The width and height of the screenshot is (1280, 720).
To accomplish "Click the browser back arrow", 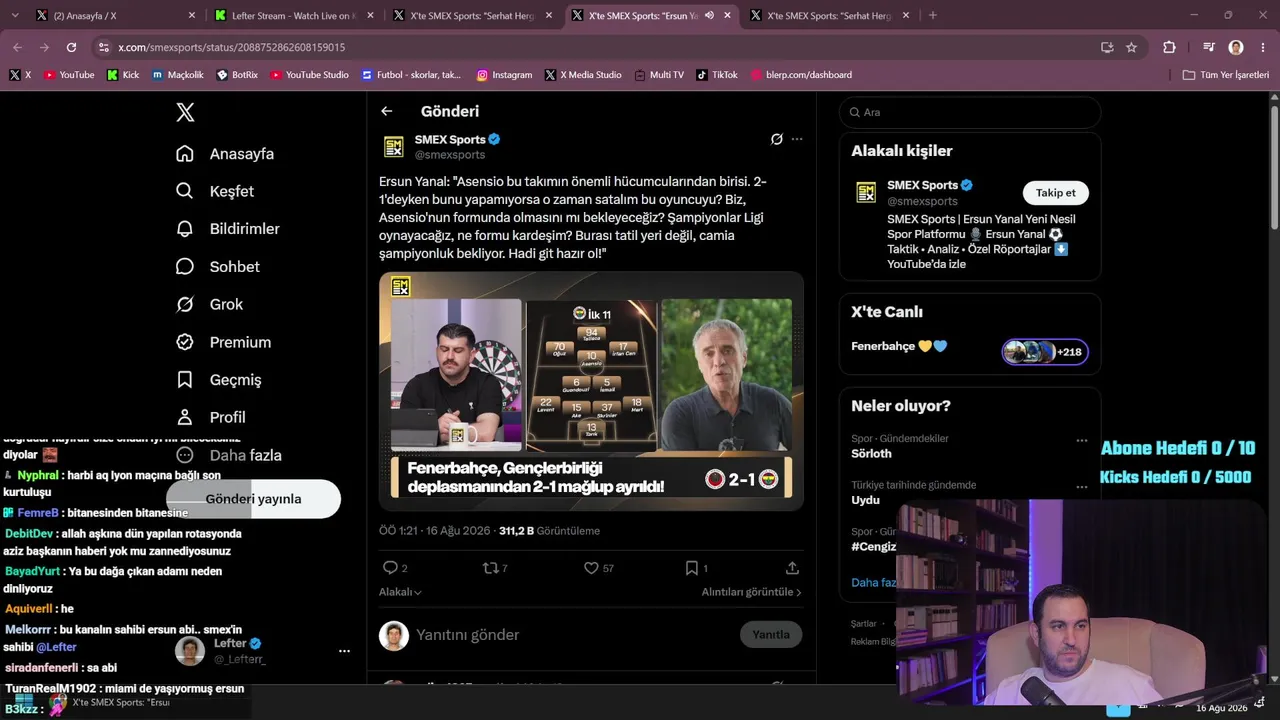I will click(17, 47).
